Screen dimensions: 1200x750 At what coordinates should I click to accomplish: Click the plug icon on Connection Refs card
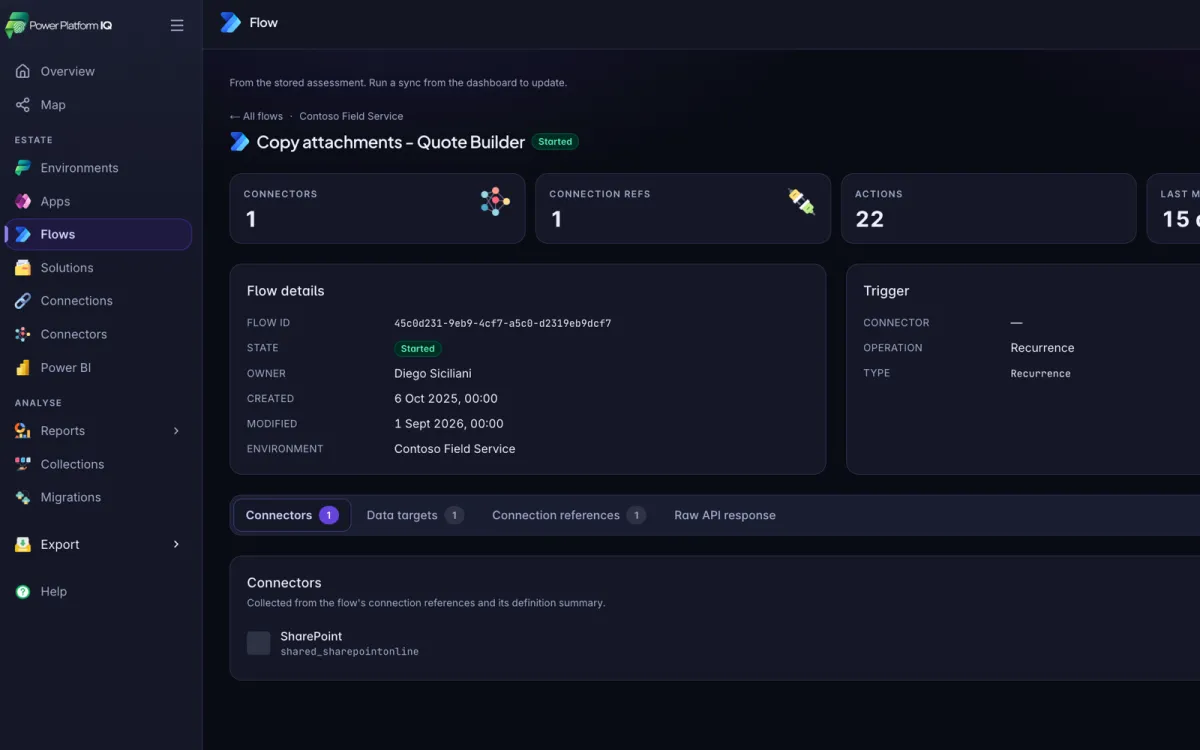click(x=801, y=201)
